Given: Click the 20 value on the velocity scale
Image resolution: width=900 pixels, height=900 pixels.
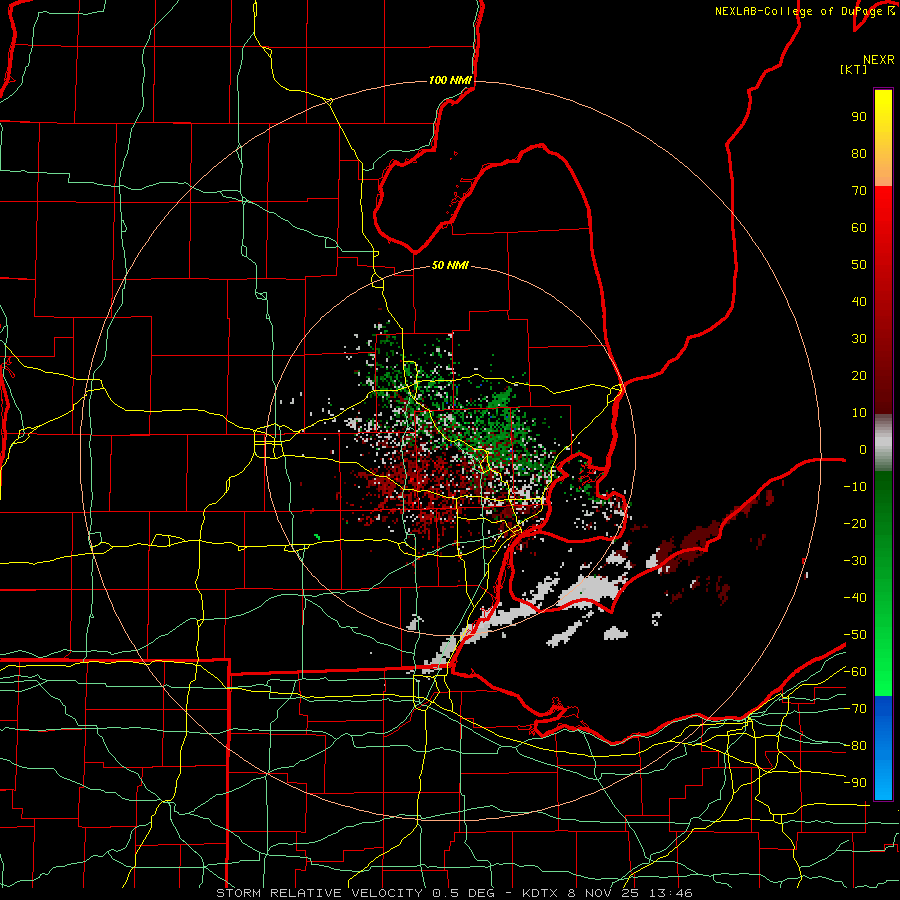Looking at the screenshot, I should point(859,375).
